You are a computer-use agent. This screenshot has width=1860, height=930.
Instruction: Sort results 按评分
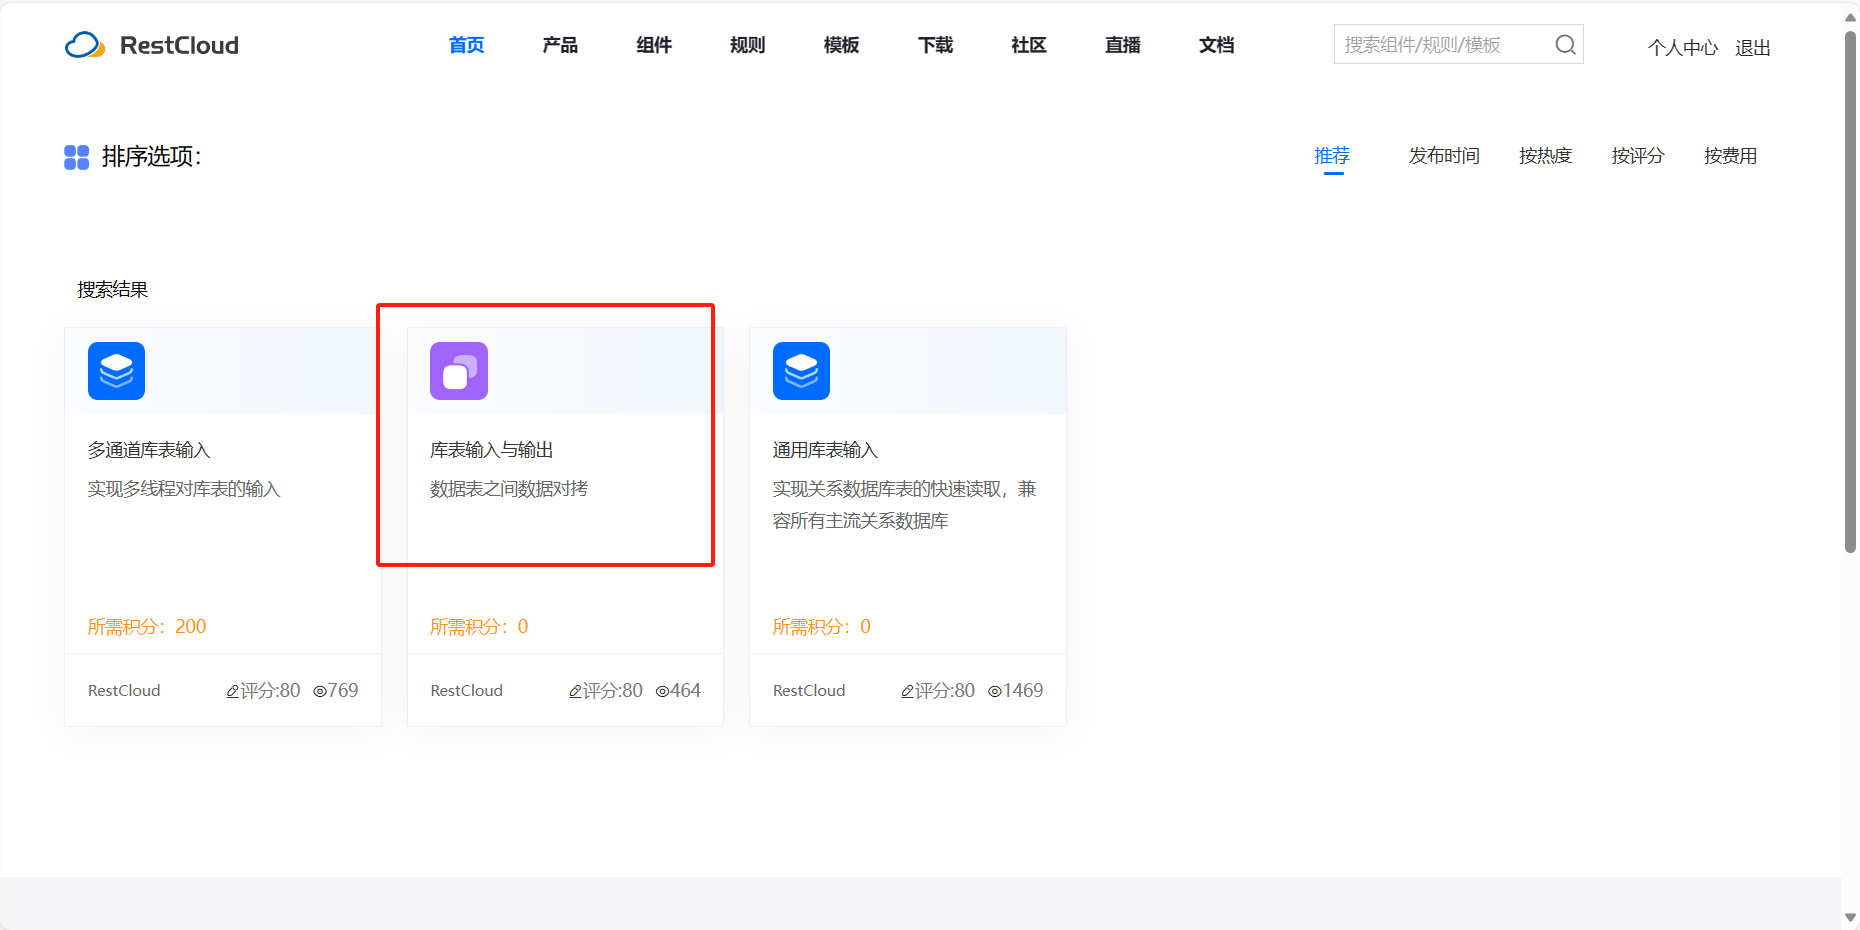coord(1638,156)
